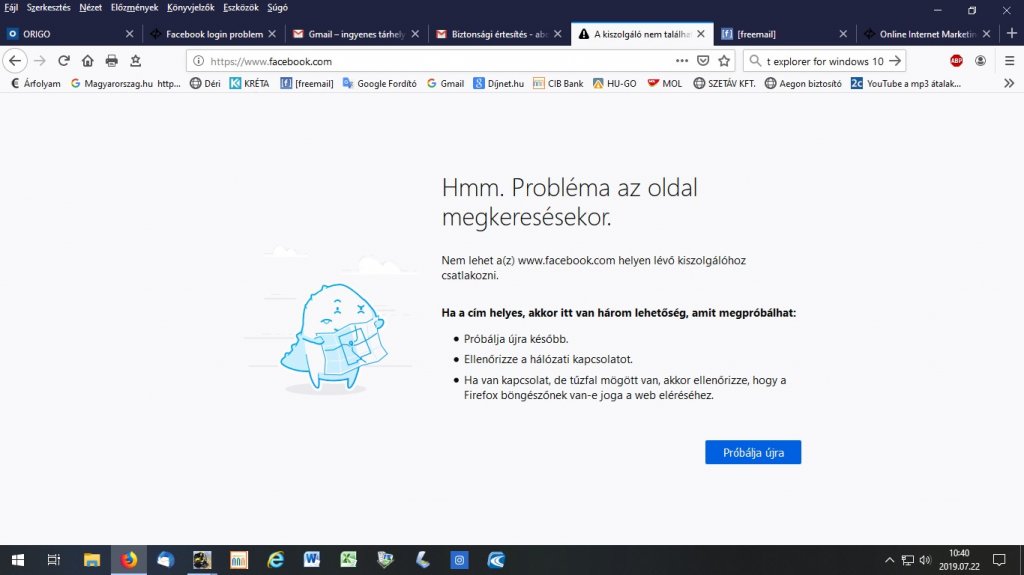The image size is (1024, 575).
Task: Launch Internet Explorer from taskbar
Action: 276,560
